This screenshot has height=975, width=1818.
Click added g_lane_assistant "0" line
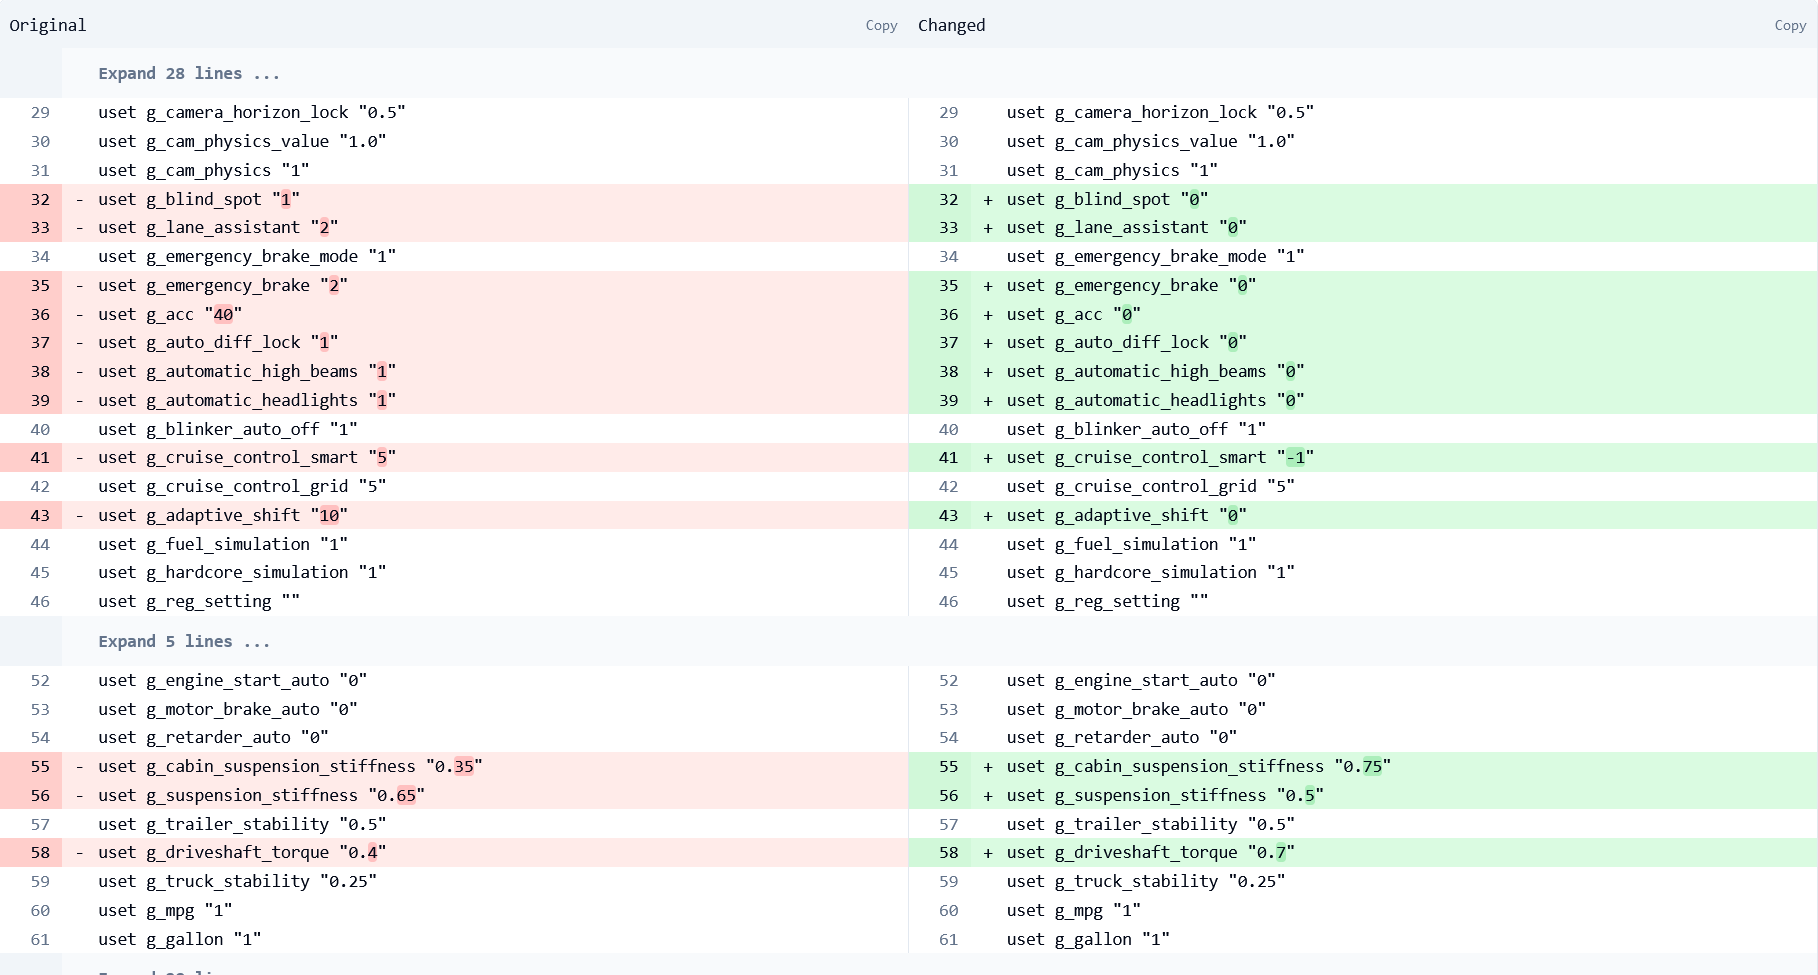coord(1126,227)
